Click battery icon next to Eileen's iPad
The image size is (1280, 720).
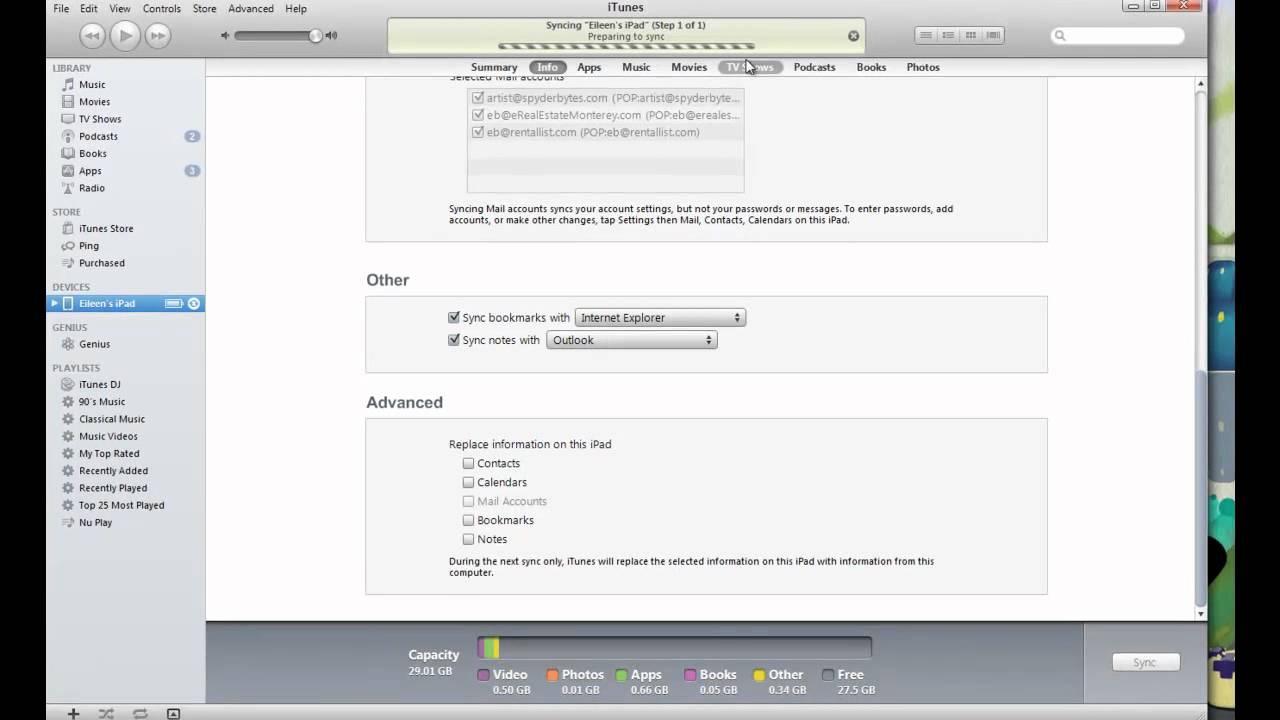point(173,303)
